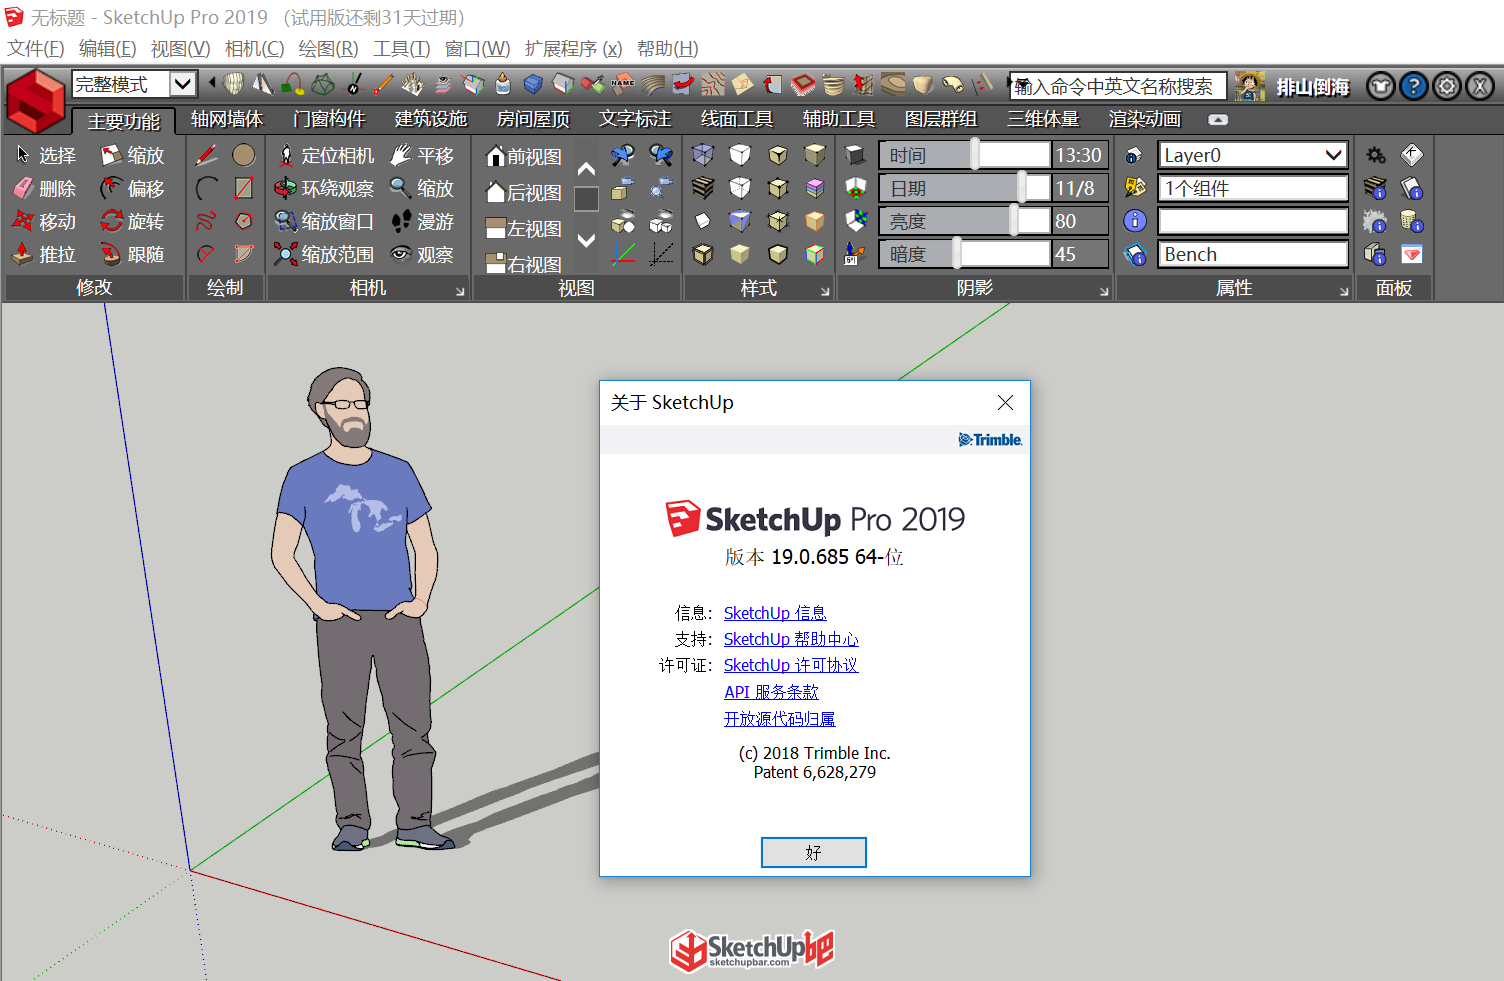Screen dimensions: 1504x981
Task: Open the 文件(F) menu
Action: [x=36, y=49]
